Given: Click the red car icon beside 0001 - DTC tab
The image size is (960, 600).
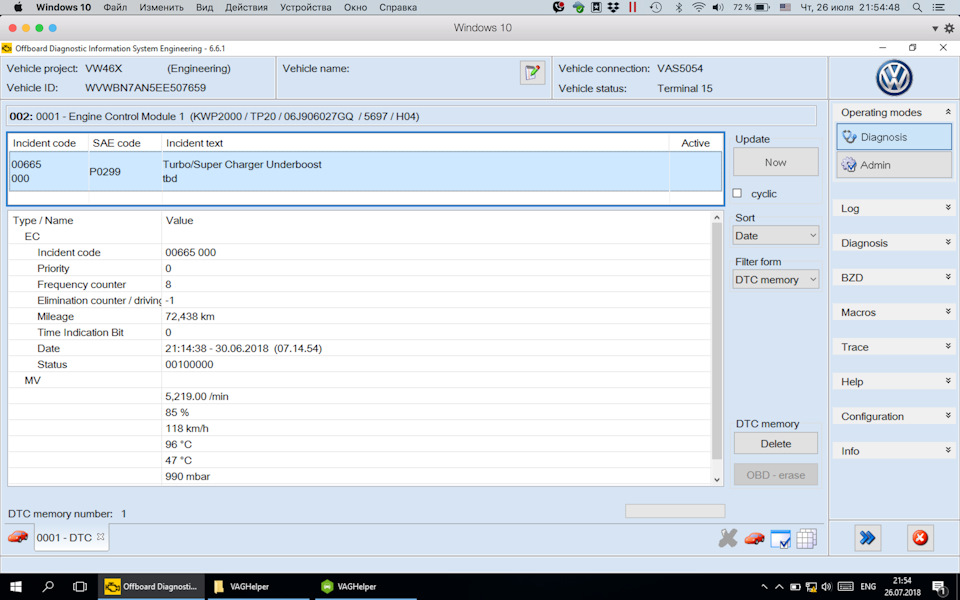Looking at the screenshot, I should 18,537.
